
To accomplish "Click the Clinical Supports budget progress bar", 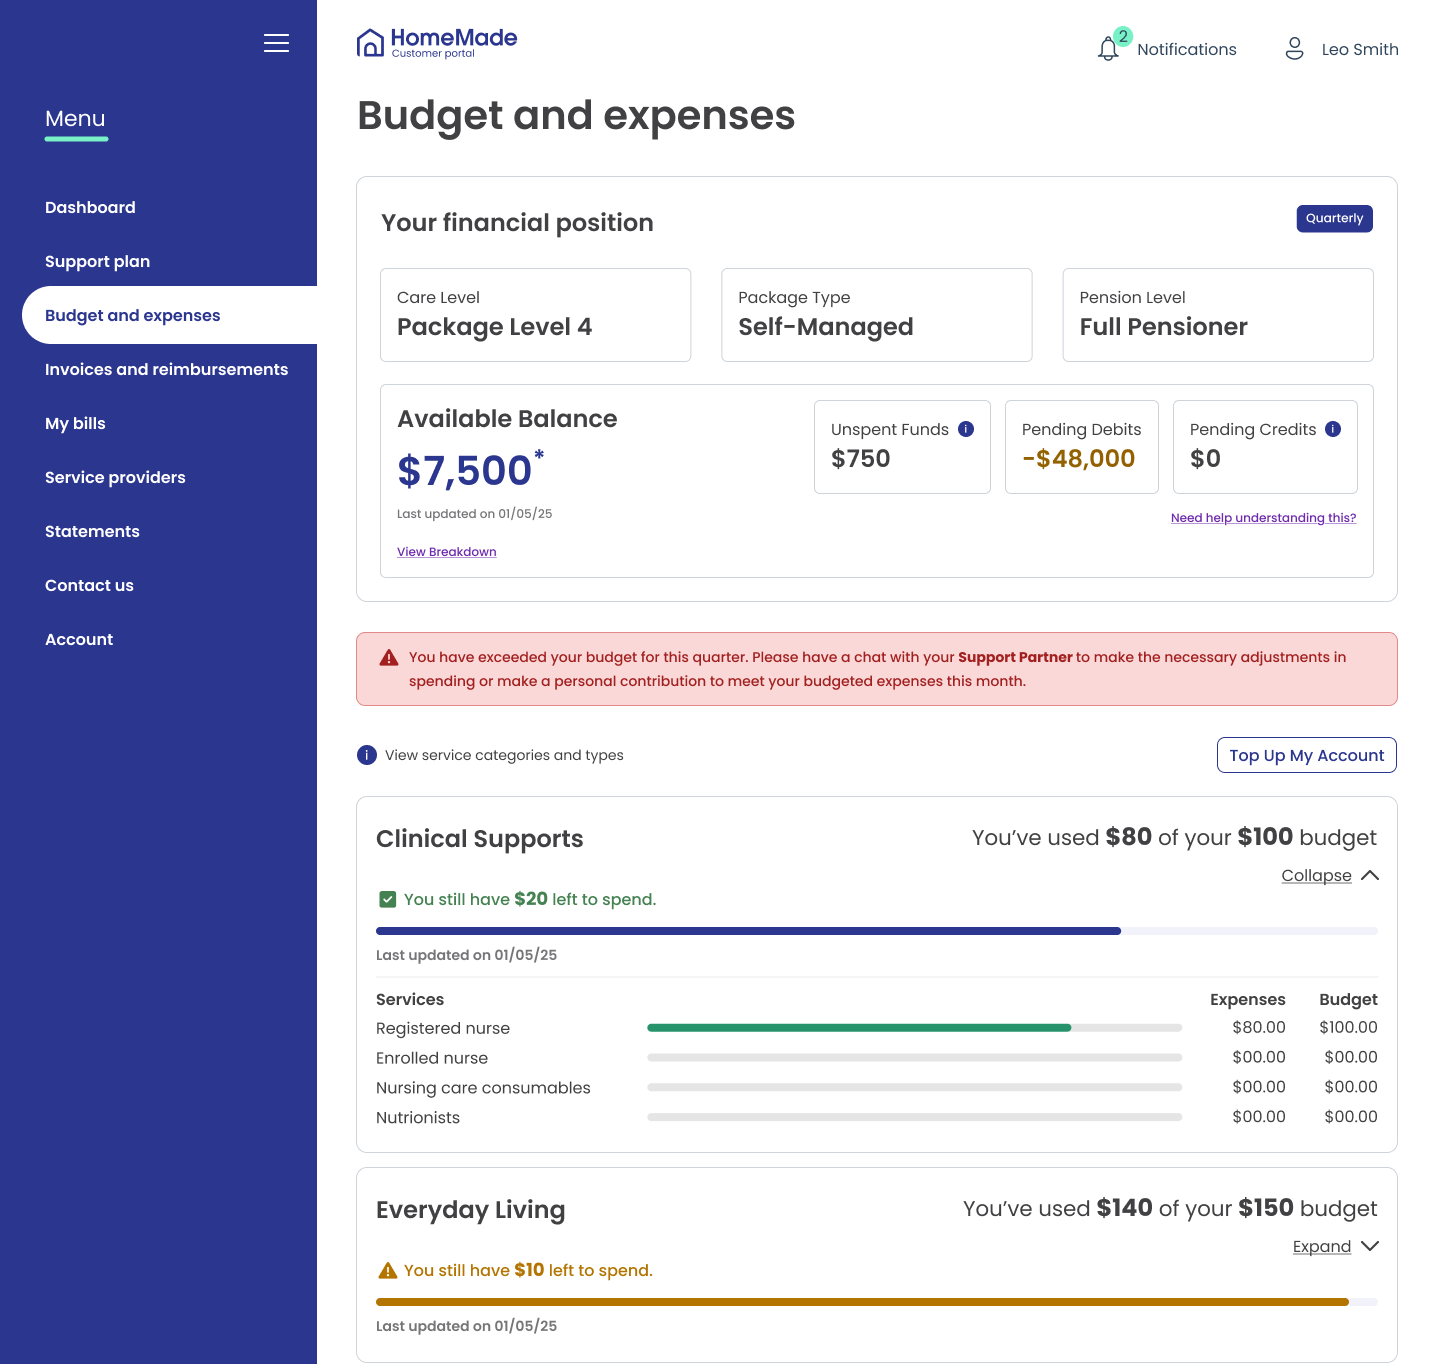I will 877,931.
